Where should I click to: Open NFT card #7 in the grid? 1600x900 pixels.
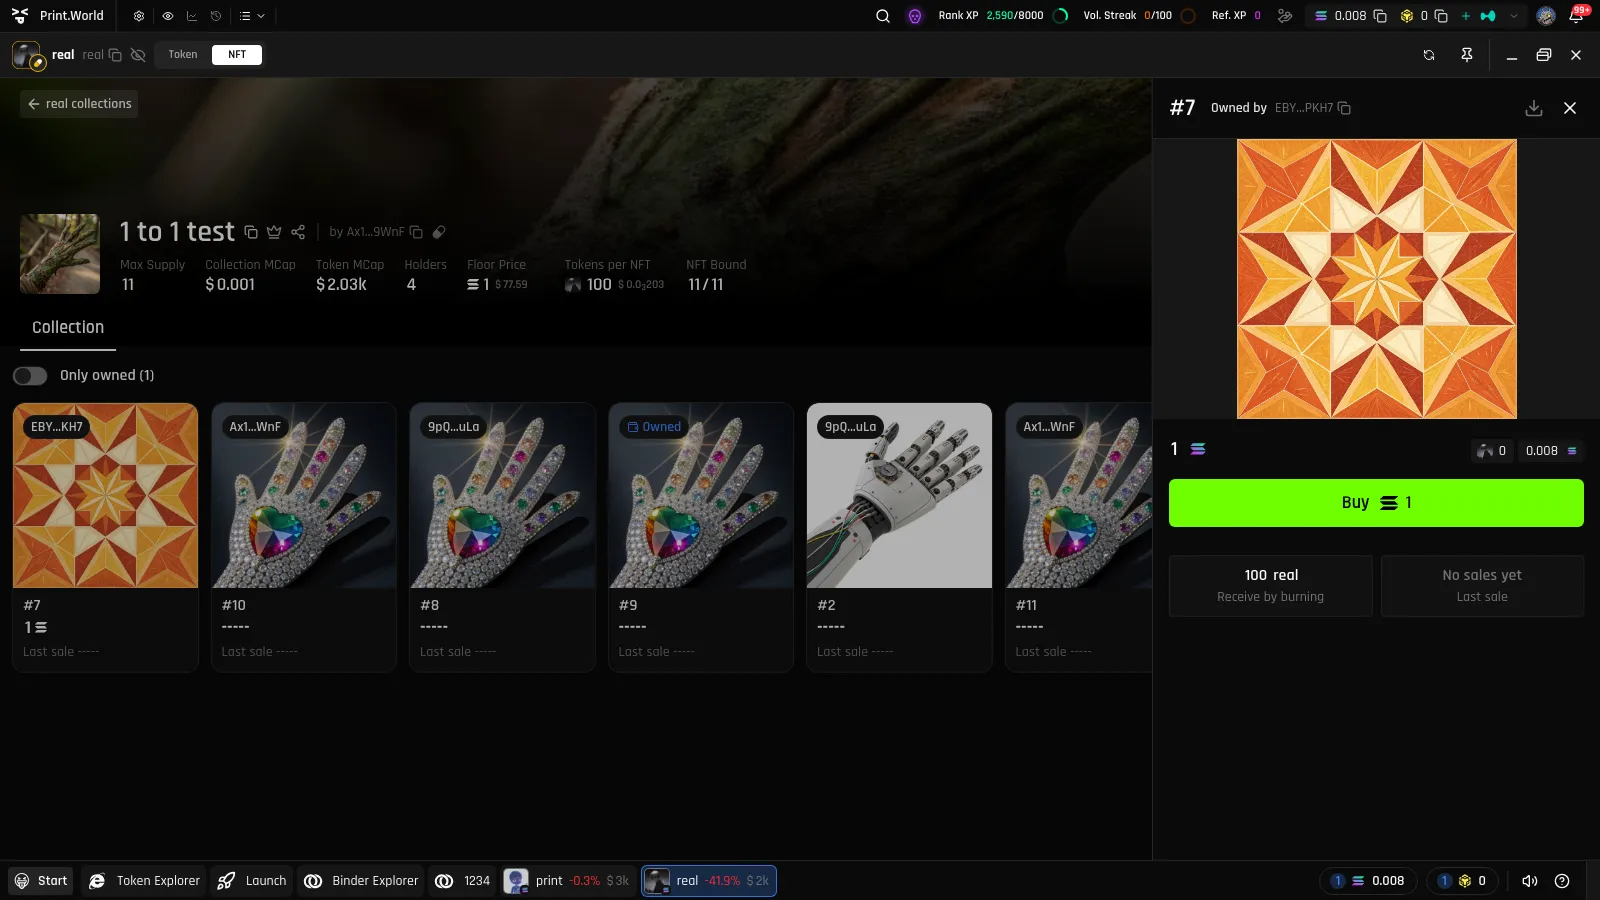click(105, 537)
